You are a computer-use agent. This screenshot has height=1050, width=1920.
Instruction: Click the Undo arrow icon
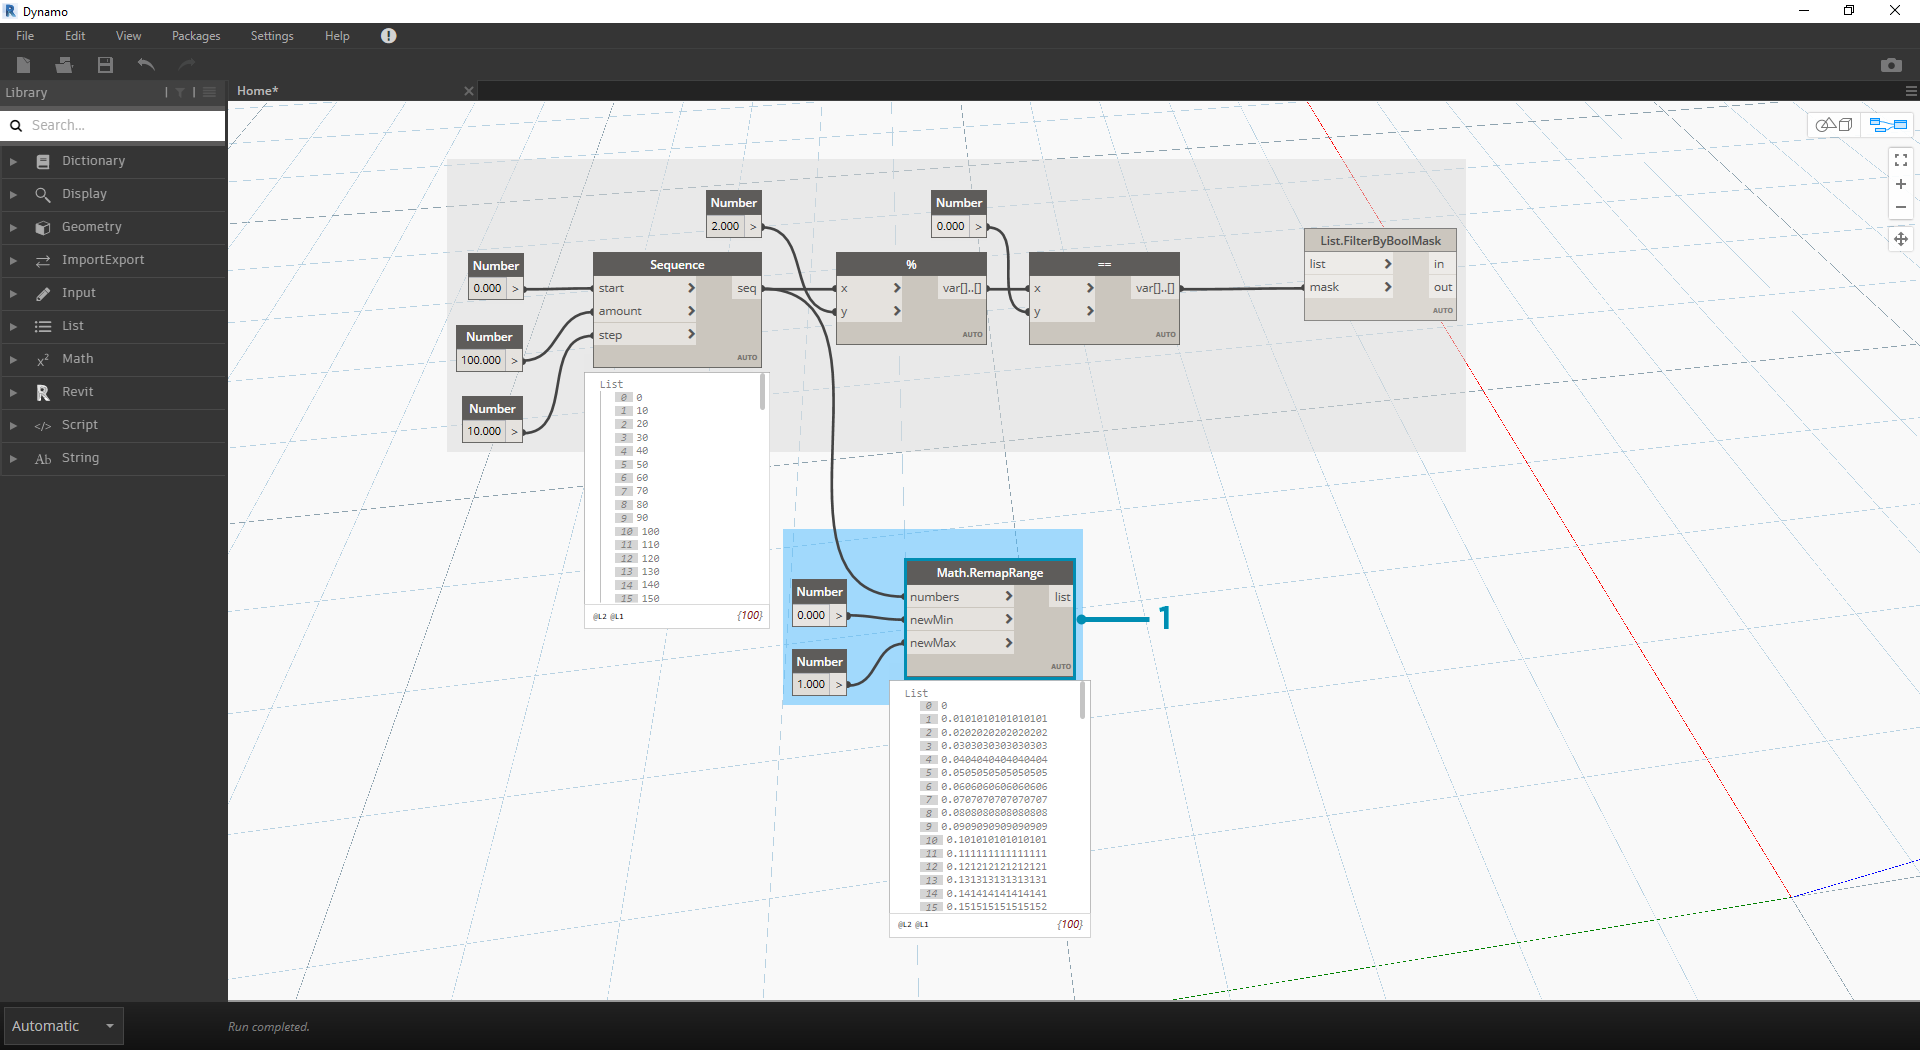coord(146,65)
